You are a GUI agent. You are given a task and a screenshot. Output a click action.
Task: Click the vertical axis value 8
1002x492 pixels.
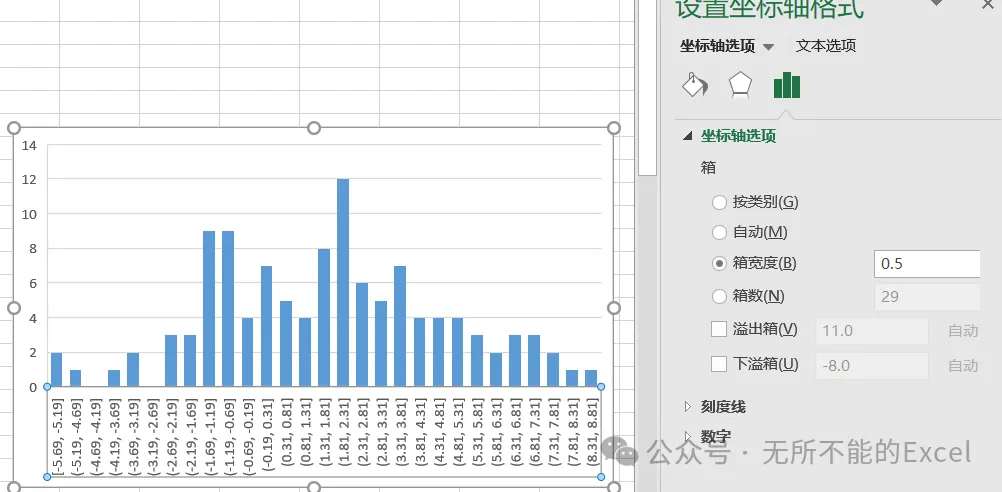33,249
